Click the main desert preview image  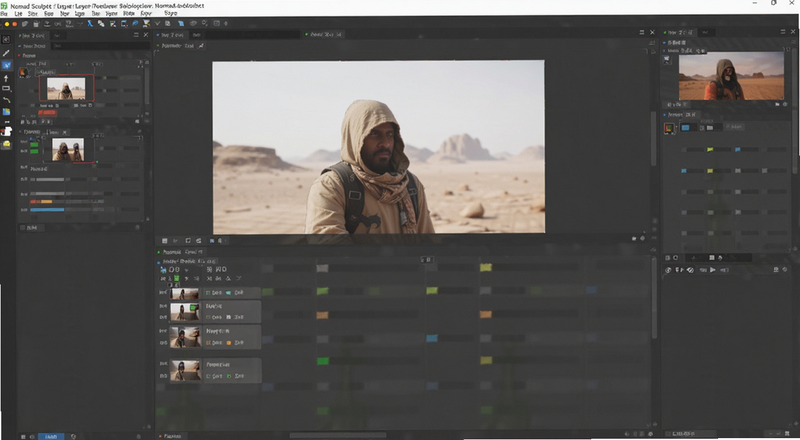click(x=379, y=147)
